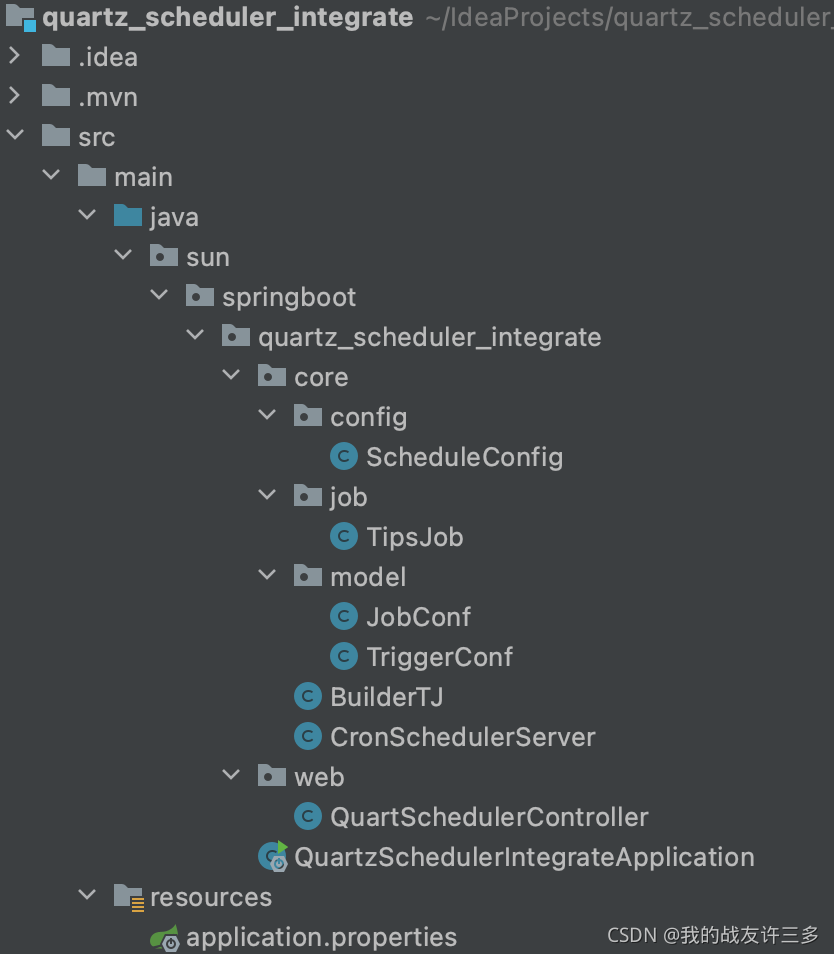Select CronSchedulerServer class in tree
834x954 pixels.
462,737
